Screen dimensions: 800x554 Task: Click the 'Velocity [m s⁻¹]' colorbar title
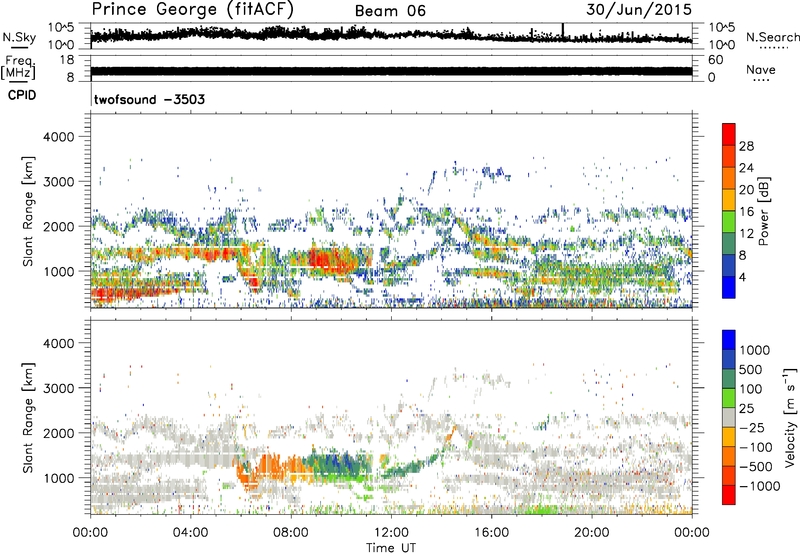[x=790, y=417]
